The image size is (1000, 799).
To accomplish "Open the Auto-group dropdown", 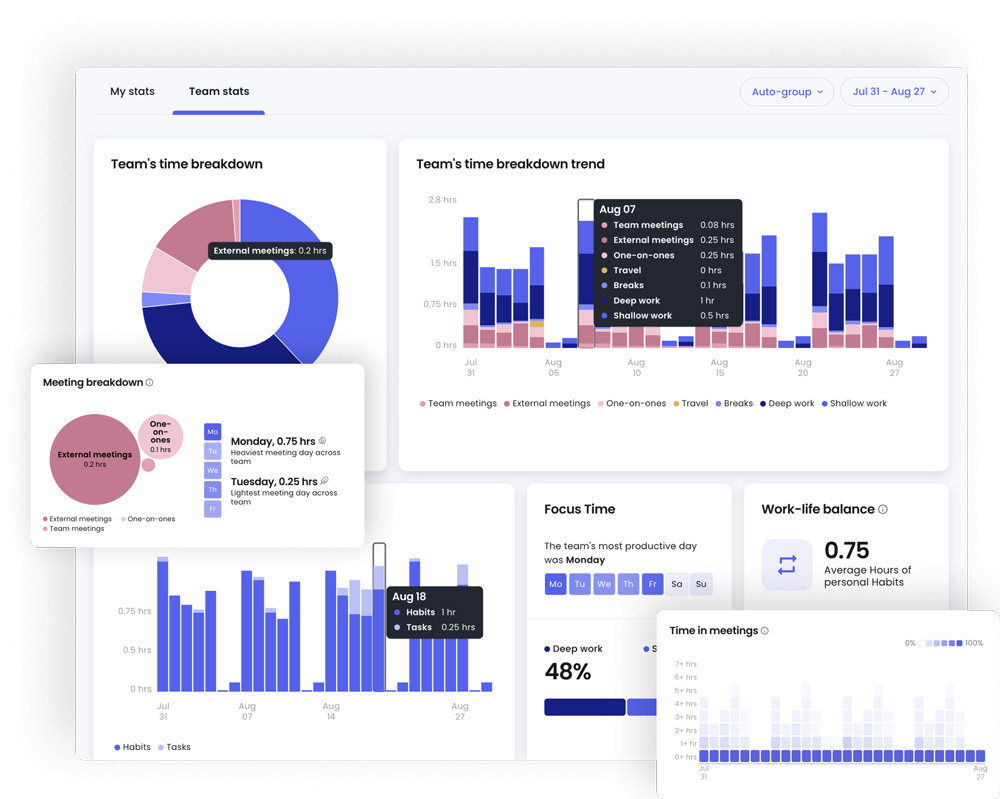I will 787,92.
